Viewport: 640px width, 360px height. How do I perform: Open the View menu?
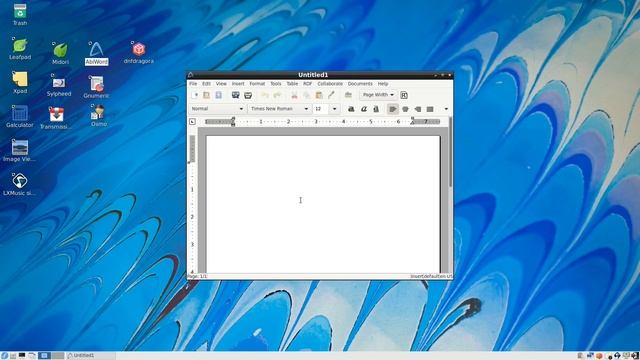[x=221, y=84]
